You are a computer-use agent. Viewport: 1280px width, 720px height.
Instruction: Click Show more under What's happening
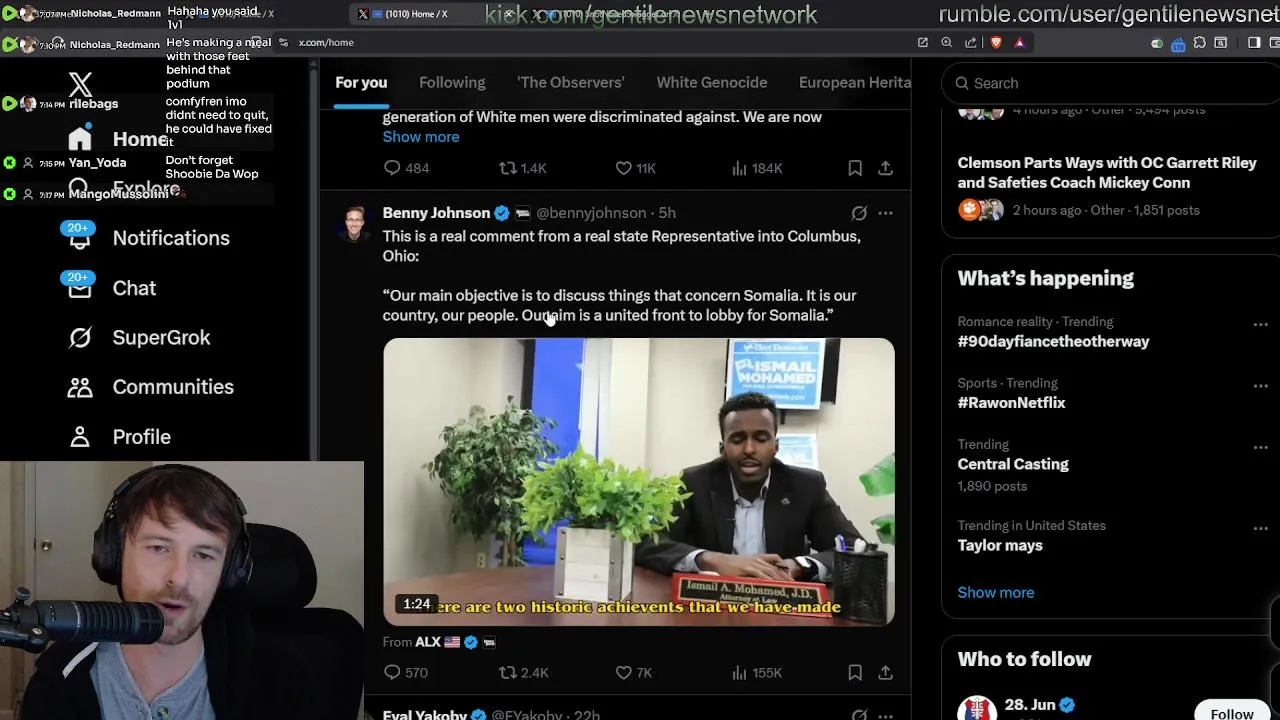pos(996,592)
